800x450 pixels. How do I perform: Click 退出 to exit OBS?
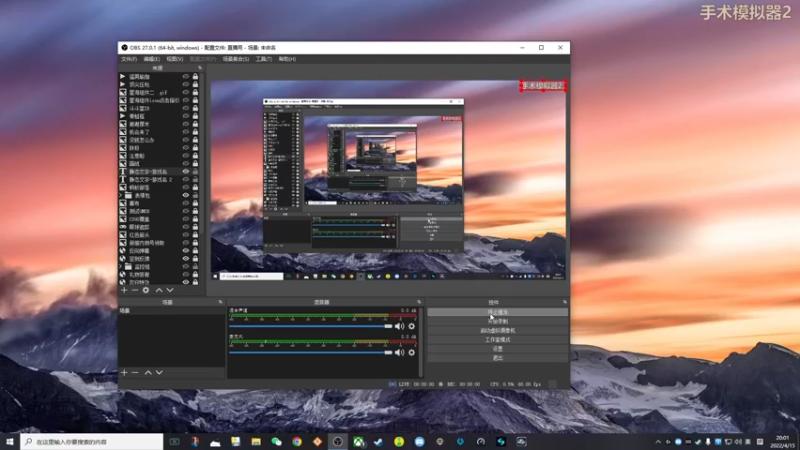(x=497, y=358)
